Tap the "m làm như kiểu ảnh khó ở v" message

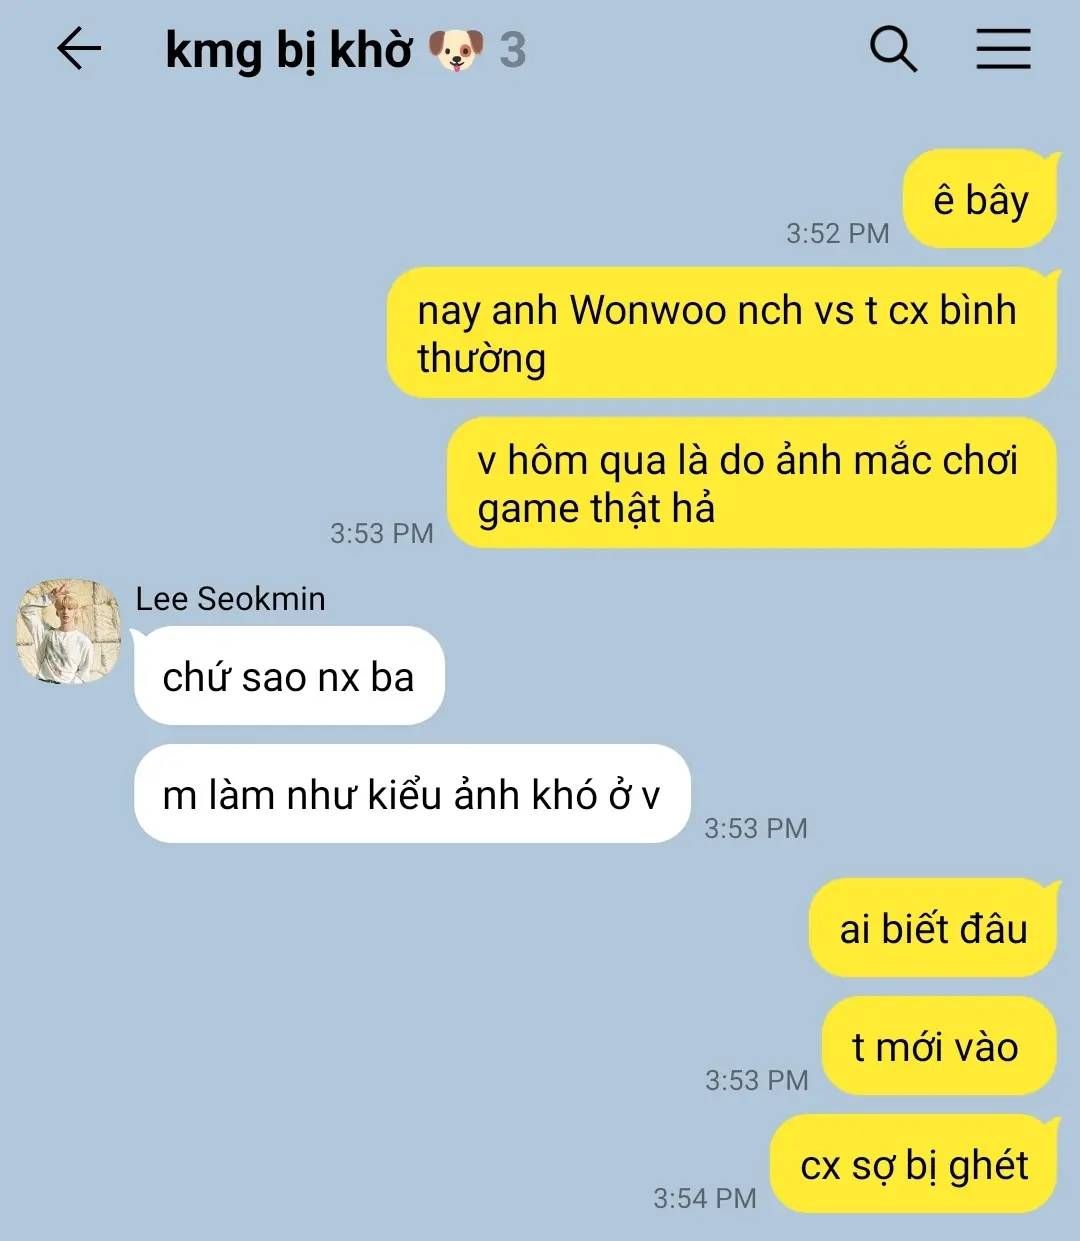[x=412, y=794]
